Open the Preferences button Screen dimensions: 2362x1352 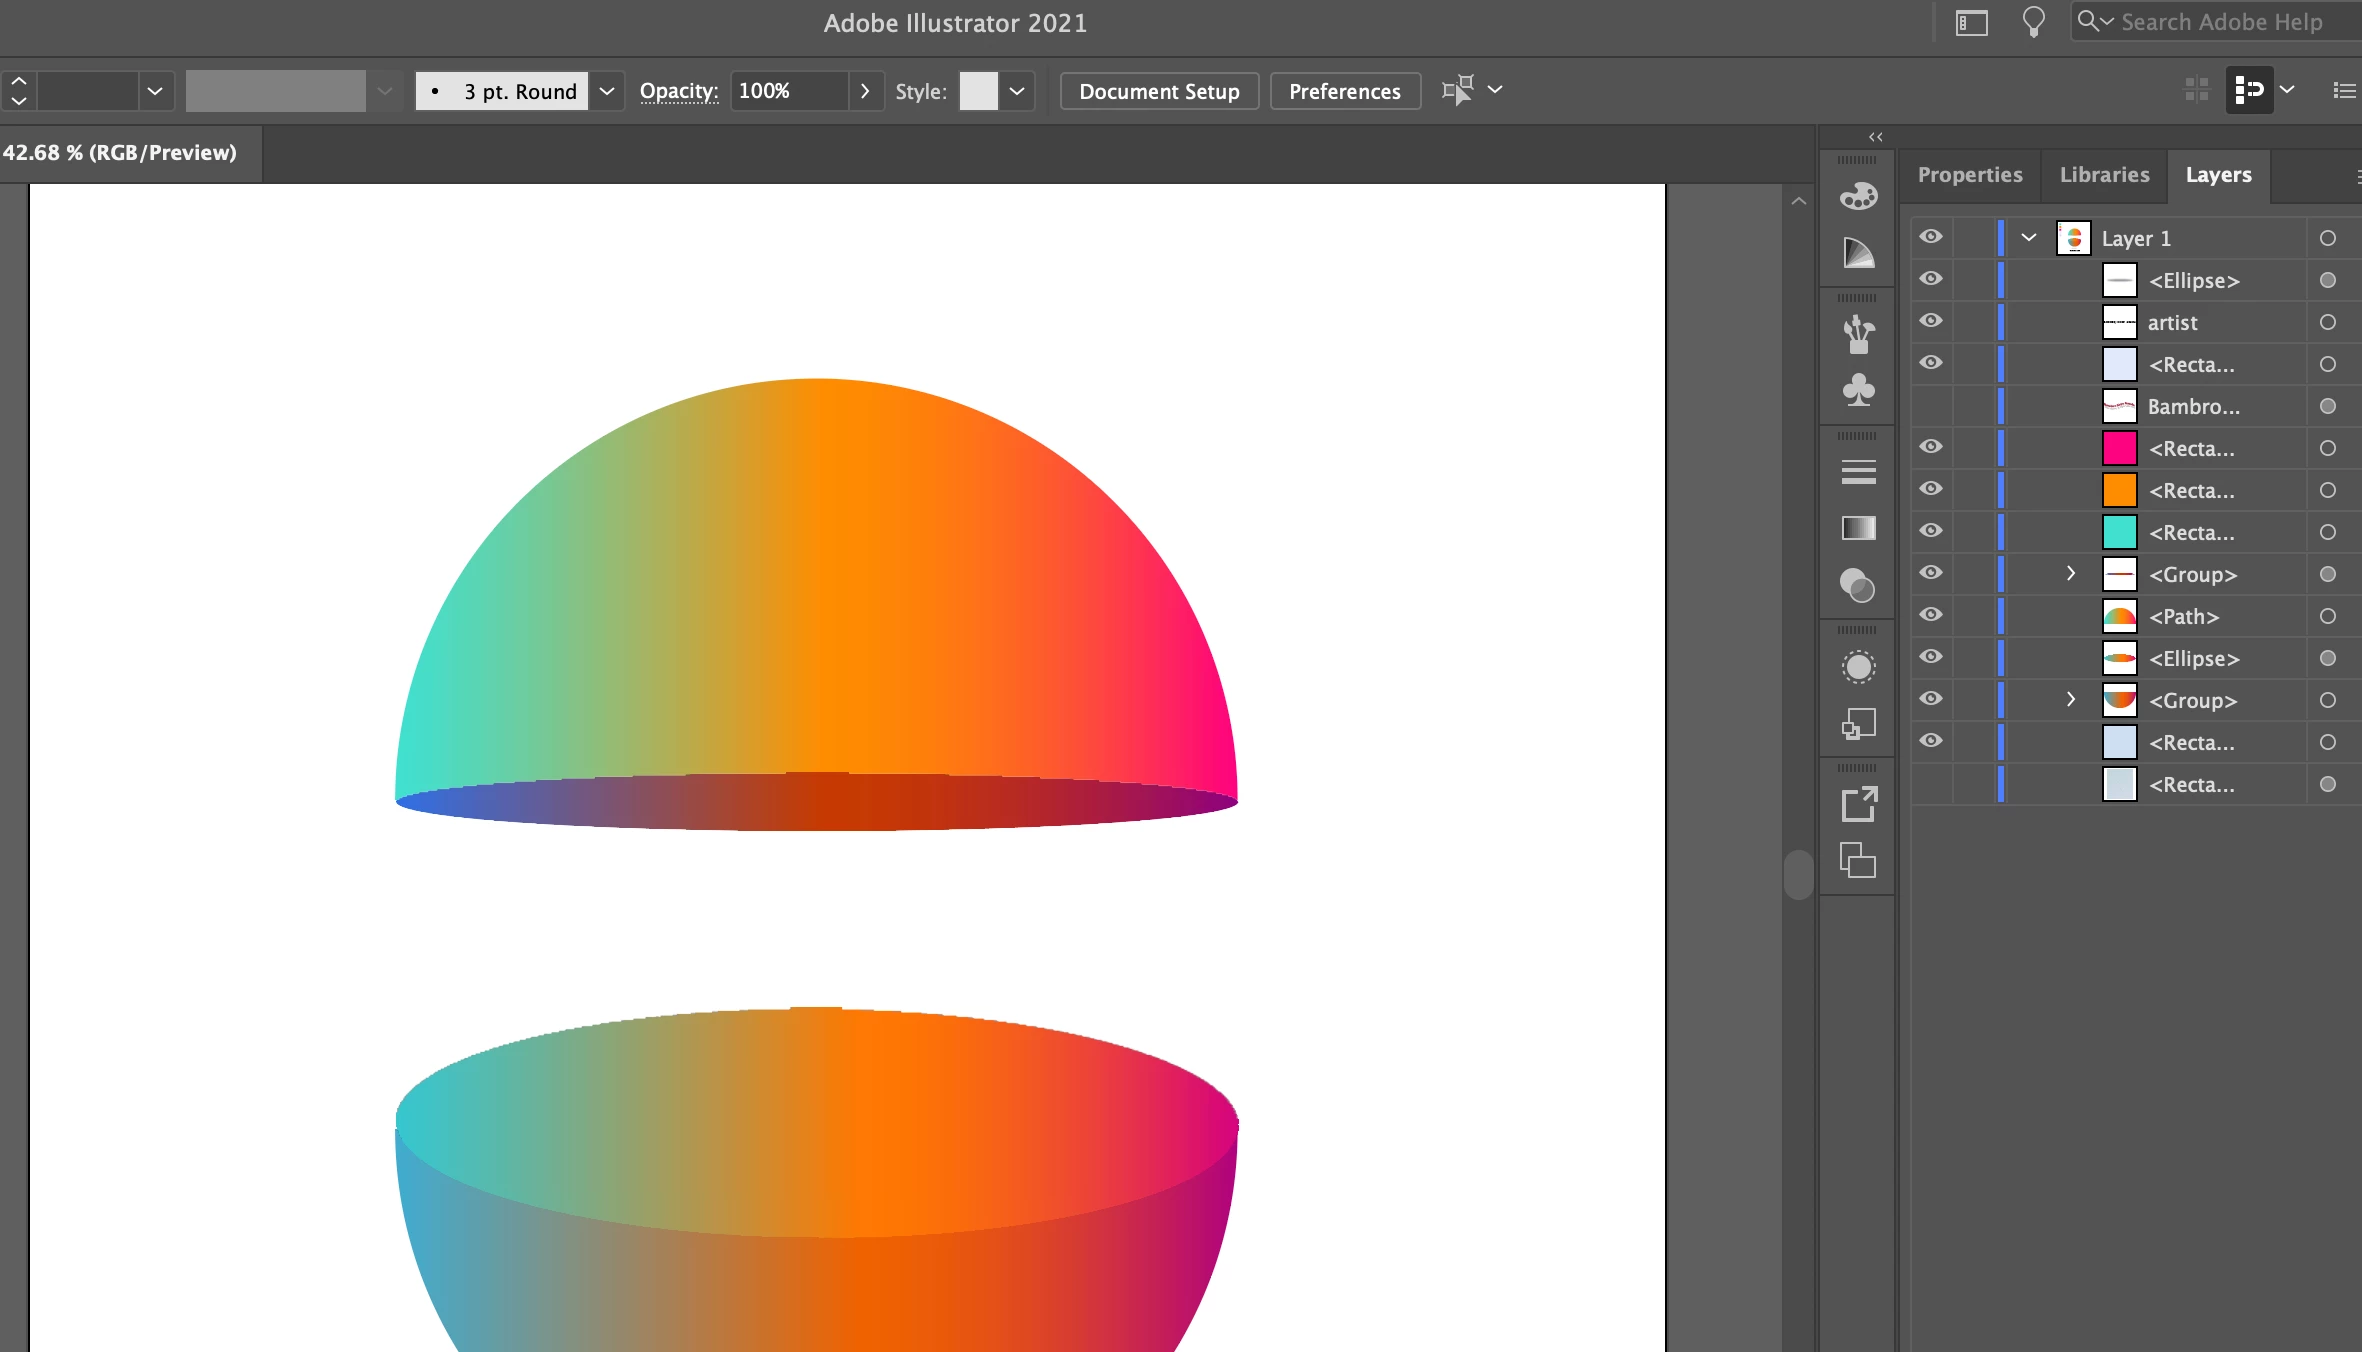[x=1344, y=91]
